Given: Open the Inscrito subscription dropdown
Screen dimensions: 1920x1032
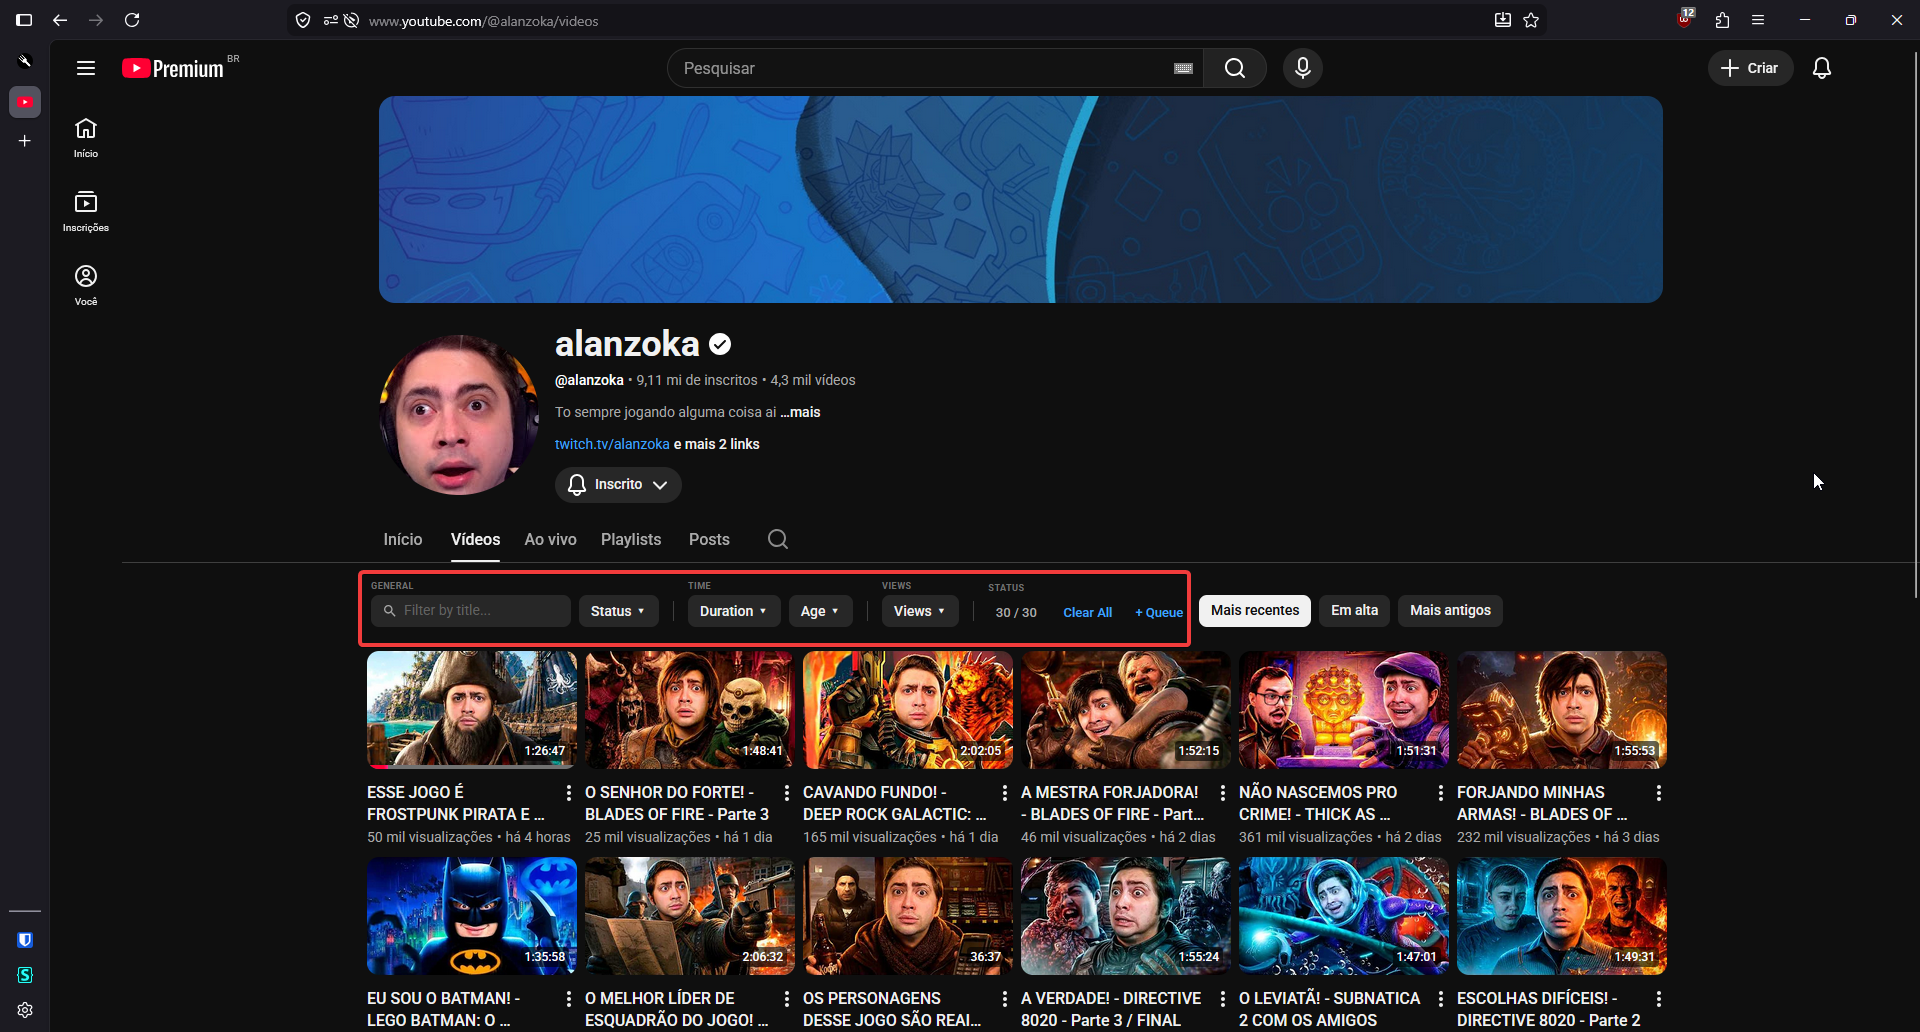Looking at the screenshot, I should [x=618, y=485].
